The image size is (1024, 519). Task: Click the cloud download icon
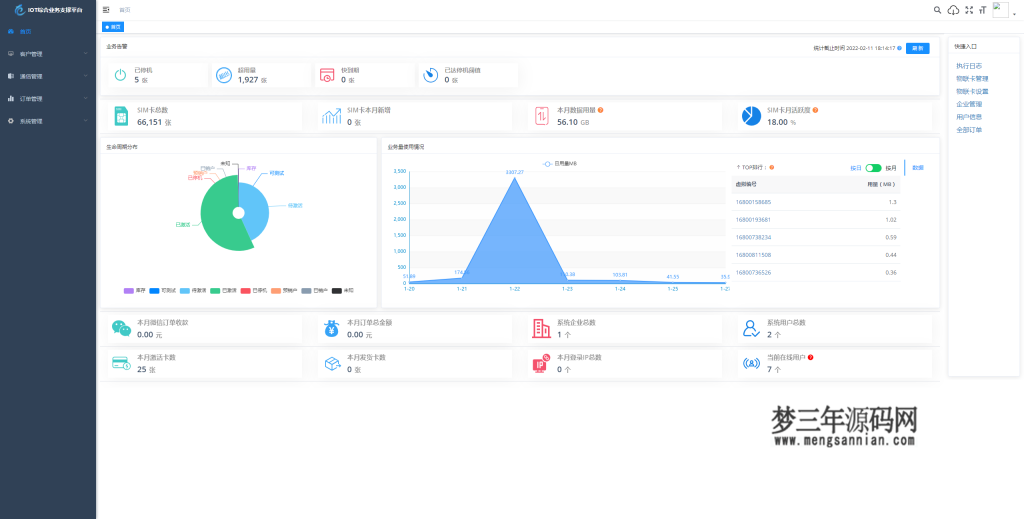point(953,10)
